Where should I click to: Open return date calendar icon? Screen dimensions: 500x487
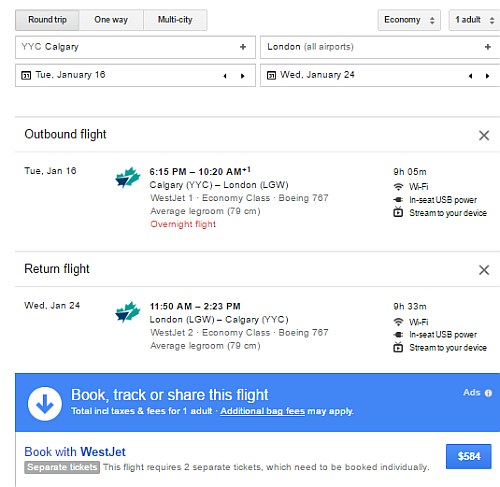(271, 75)
